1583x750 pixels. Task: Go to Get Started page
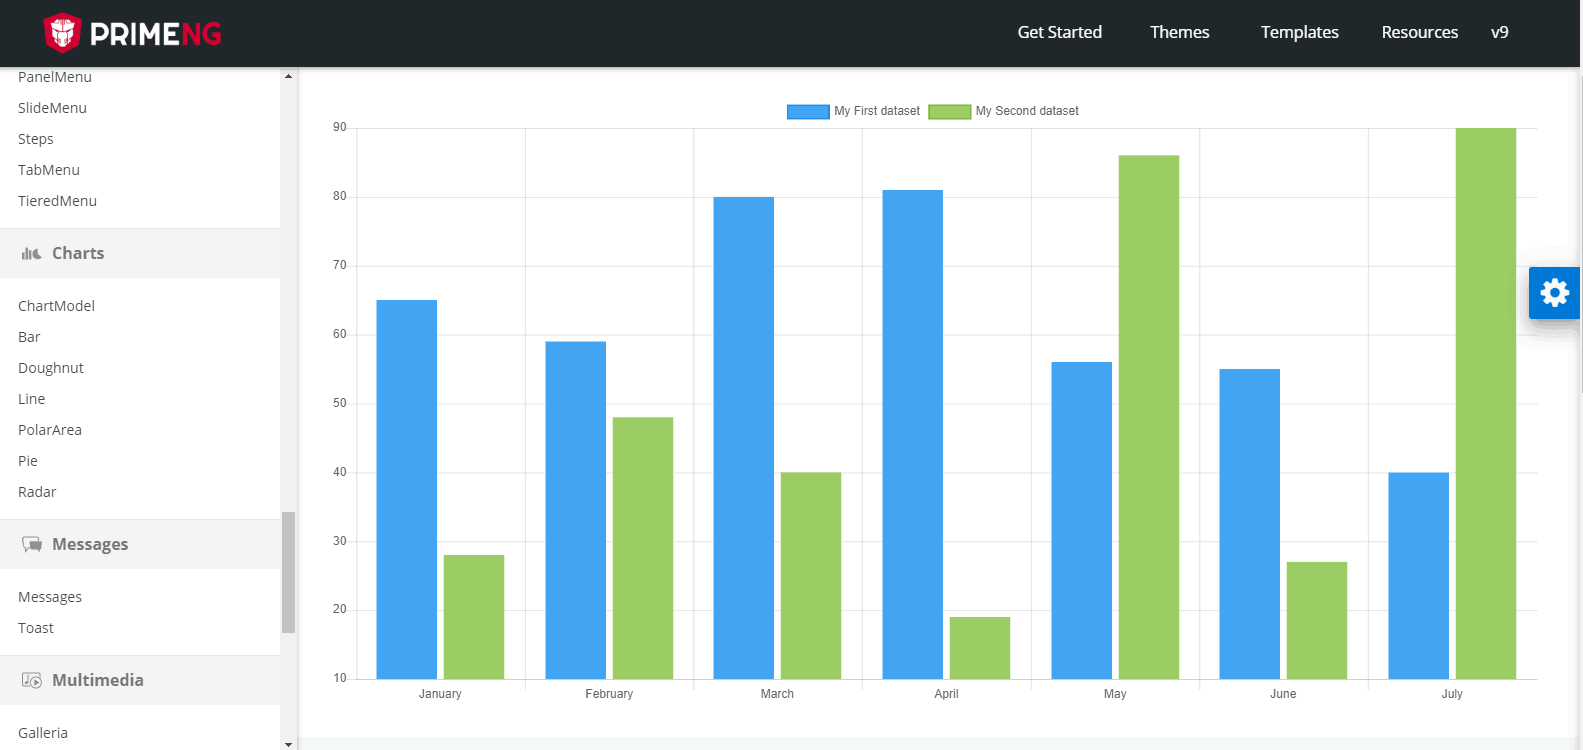click(1060, 32)
